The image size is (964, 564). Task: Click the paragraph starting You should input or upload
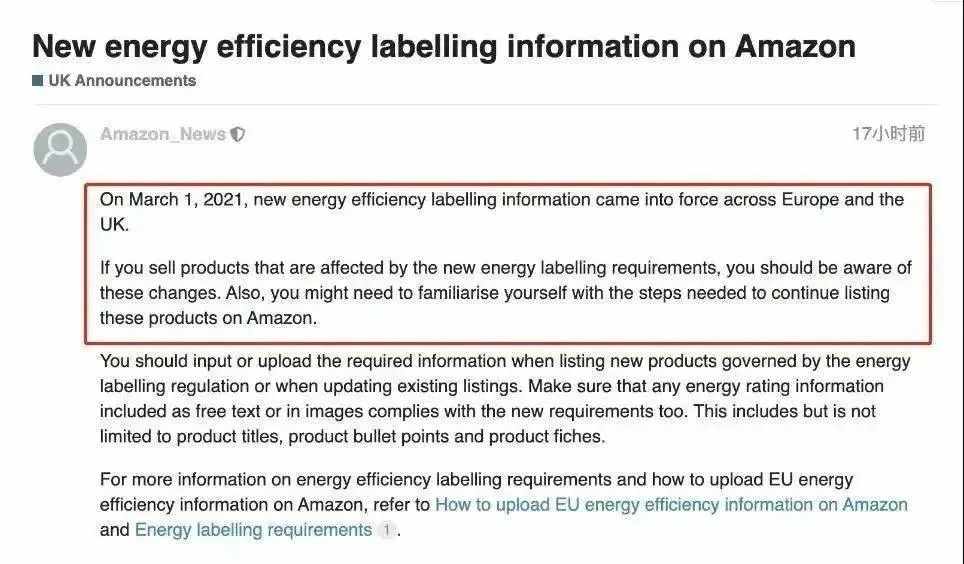click(x=505, y=399)
